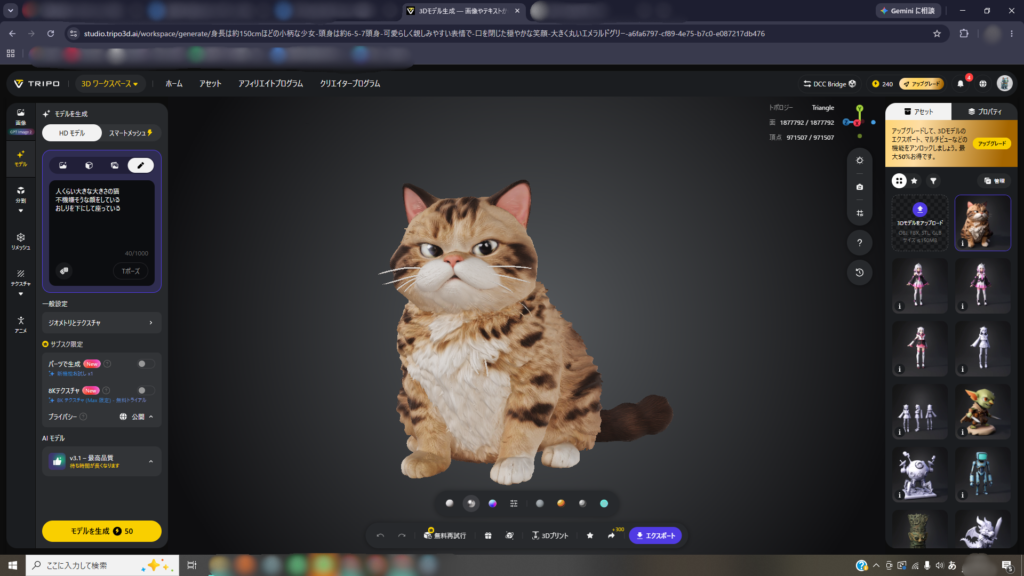This screenshot has width=1024, height=576.
Task: Open the プライバシー 公開 dropdown
Action: tap(136, 417)
